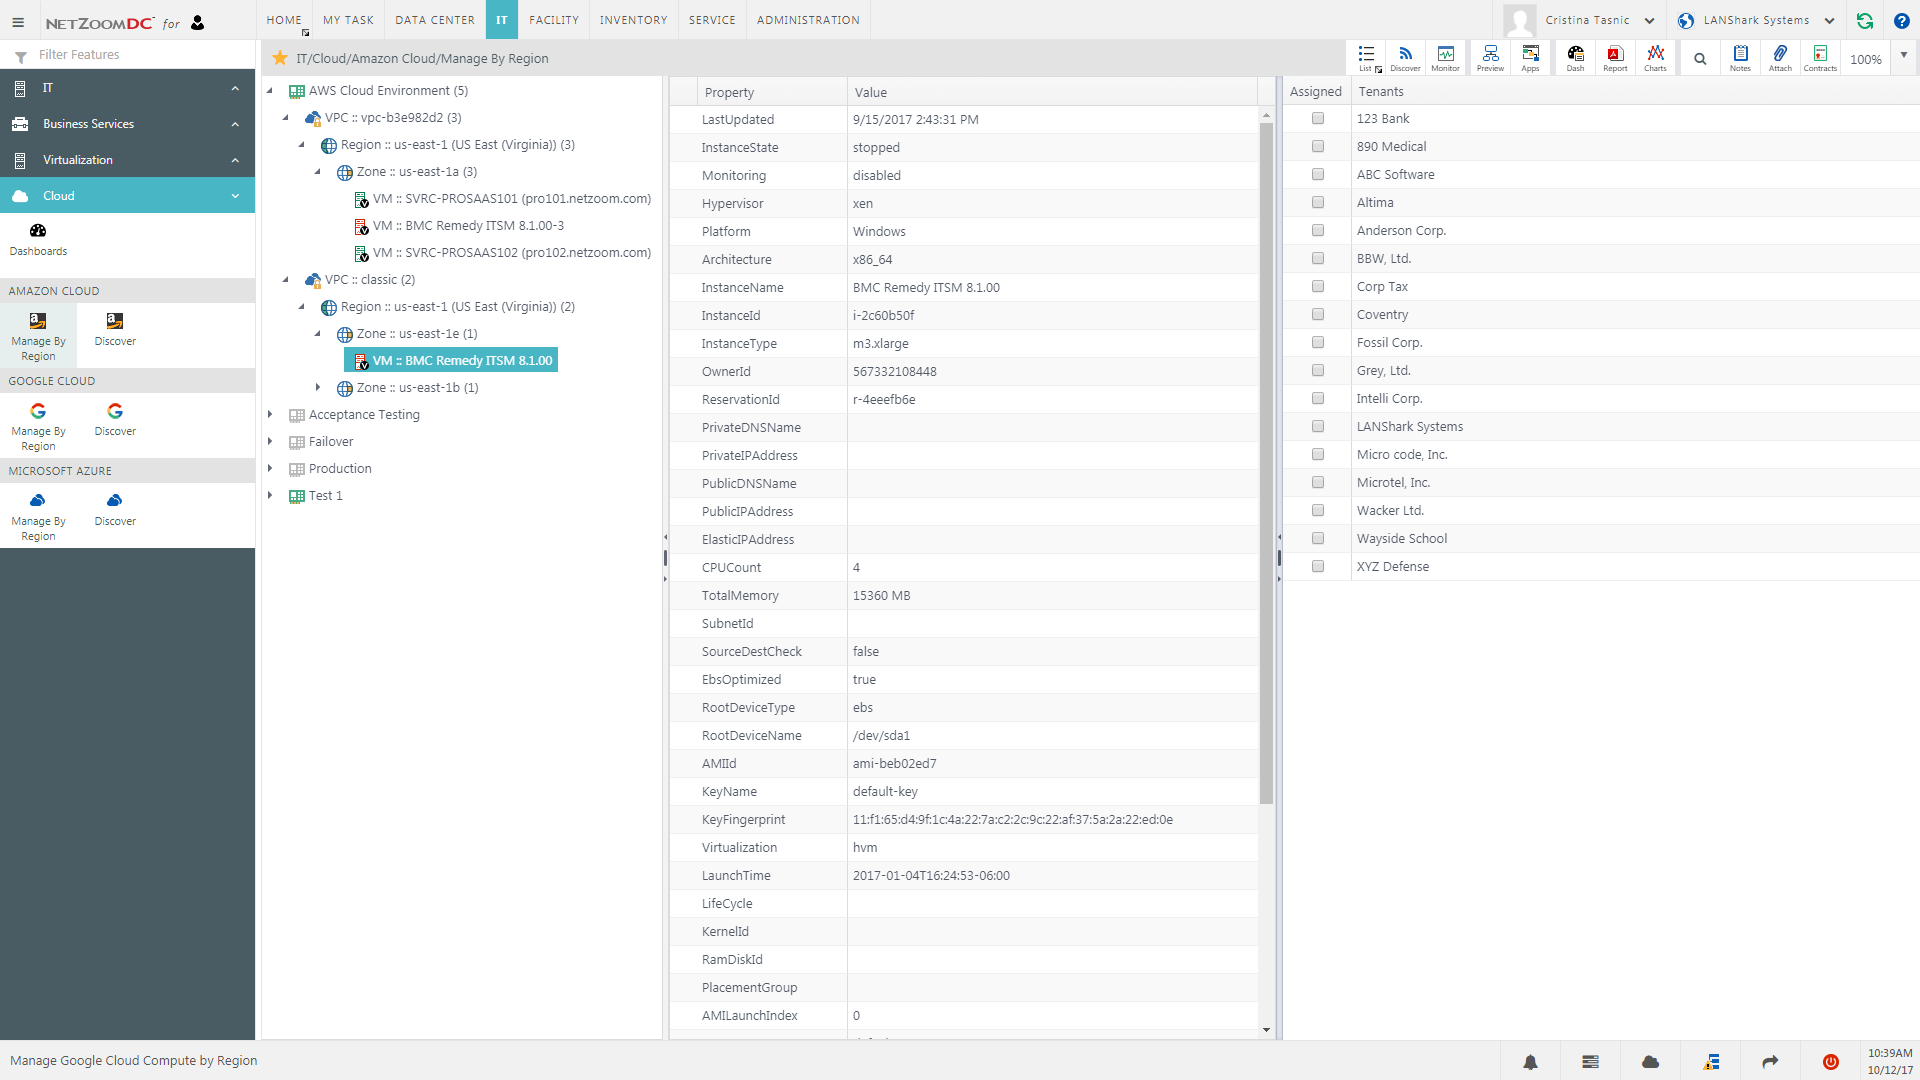Open the Notes toolbar icon
The height and width of the screenshot is (1080, 1920).
click(x=1740, y=58)
